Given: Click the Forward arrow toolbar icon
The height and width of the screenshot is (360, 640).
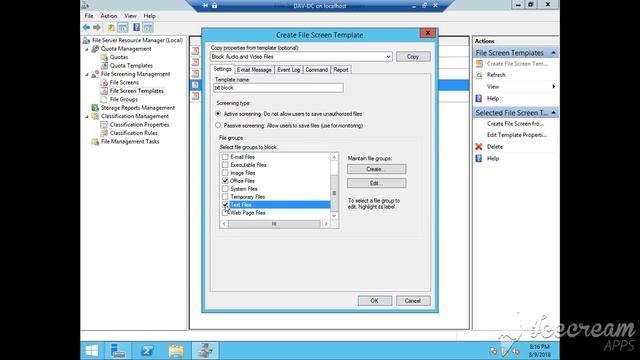Looking at the screenshot, I should click(97, 27).
